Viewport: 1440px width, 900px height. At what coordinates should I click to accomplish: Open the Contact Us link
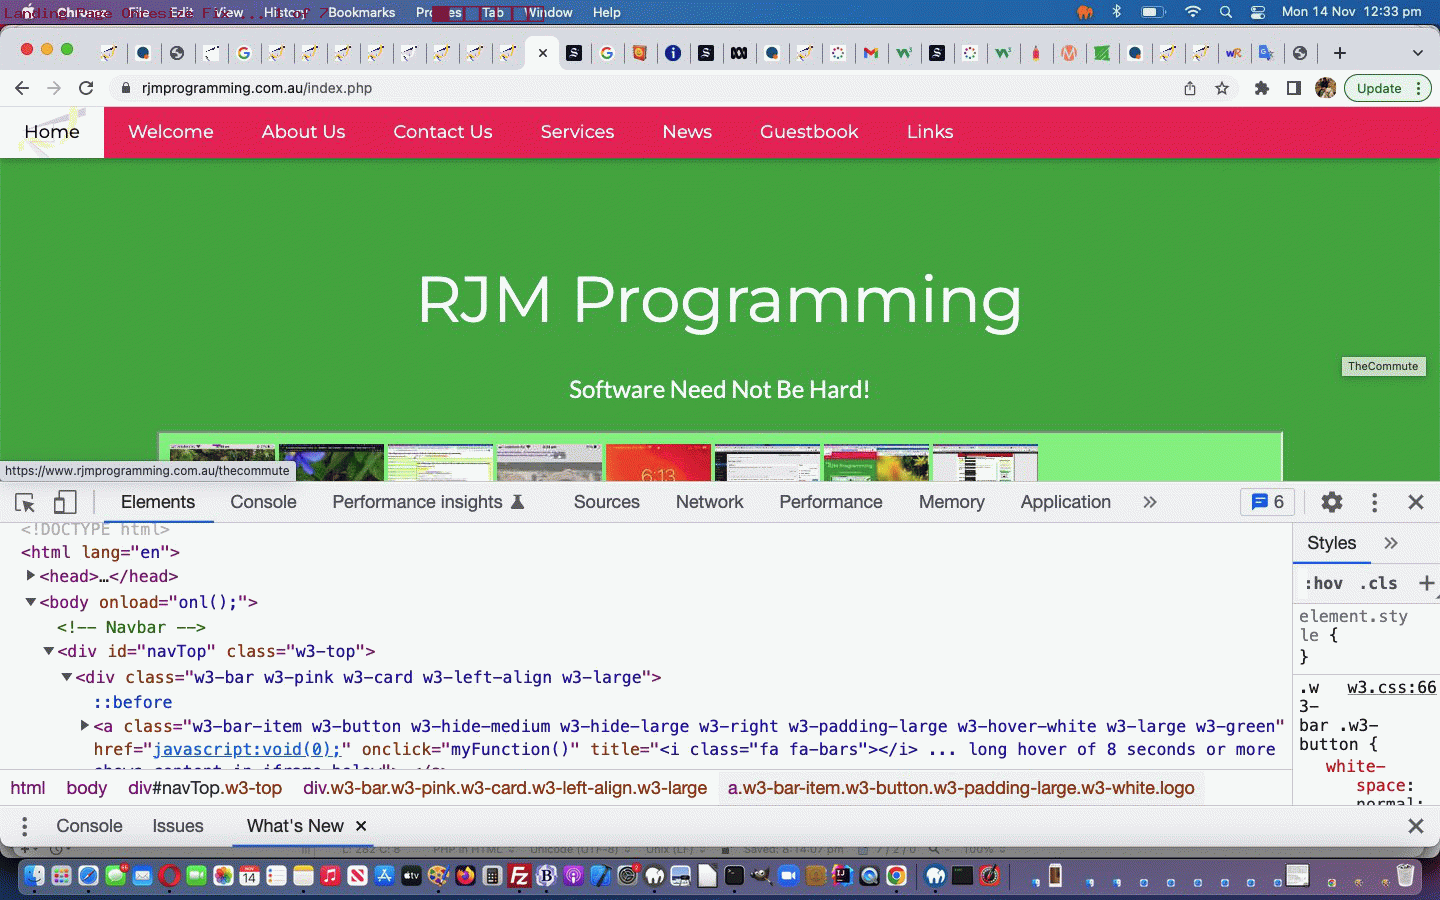pos(443,132)
